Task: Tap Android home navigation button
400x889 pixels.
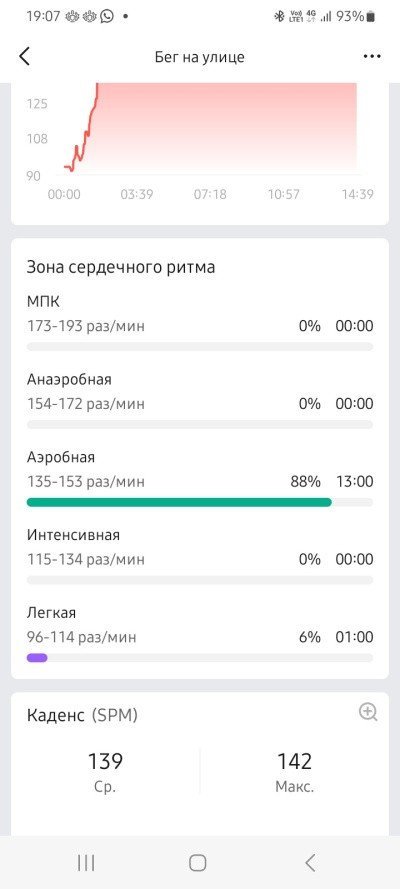Action: pos(197,863)
